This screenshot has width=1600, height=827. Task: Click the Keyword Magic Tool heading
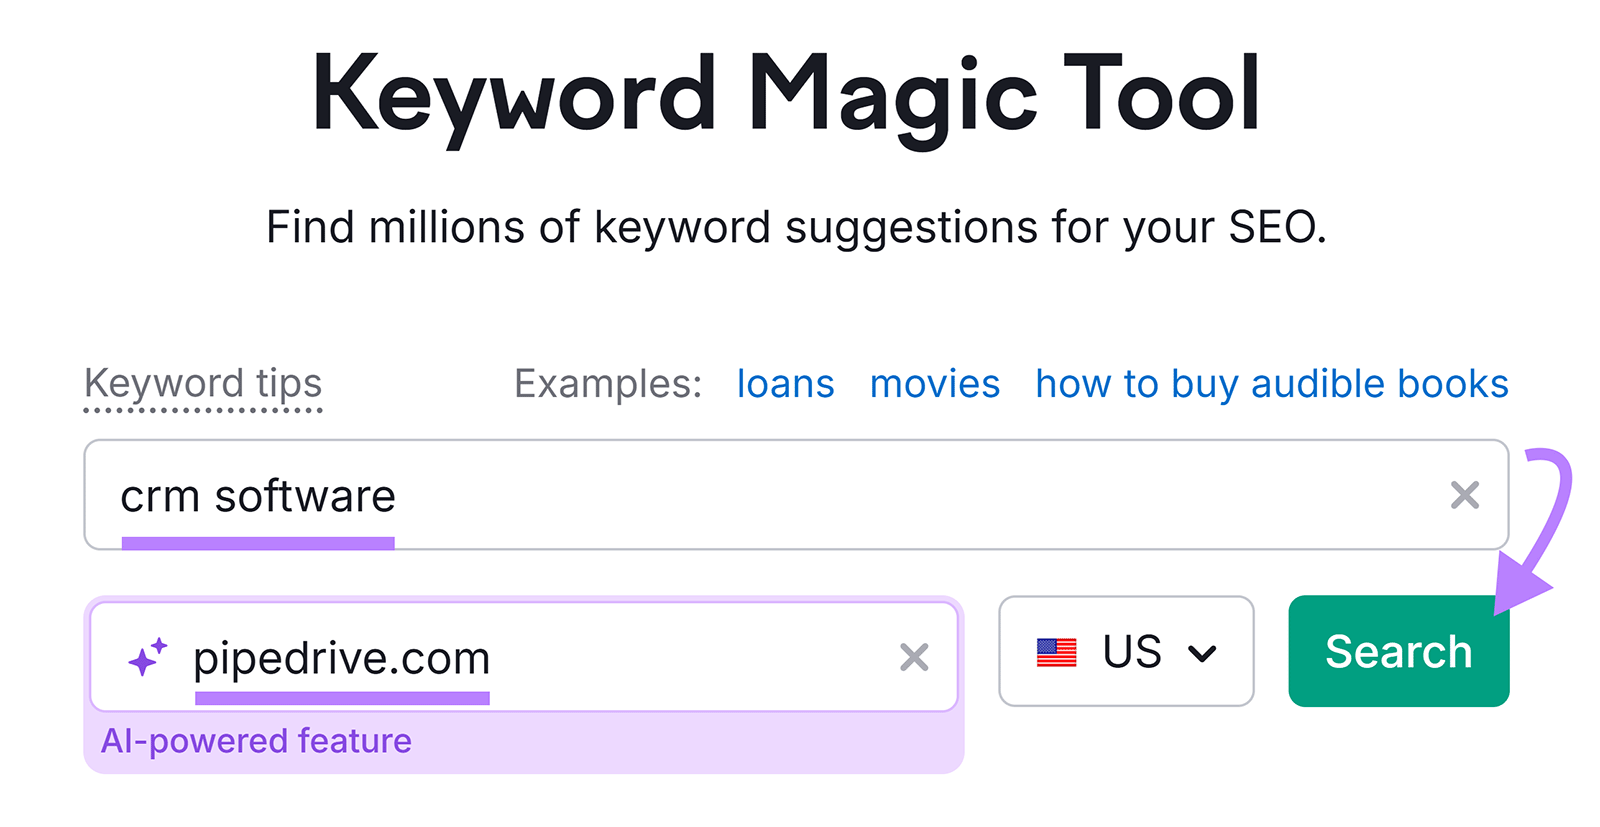786,95
